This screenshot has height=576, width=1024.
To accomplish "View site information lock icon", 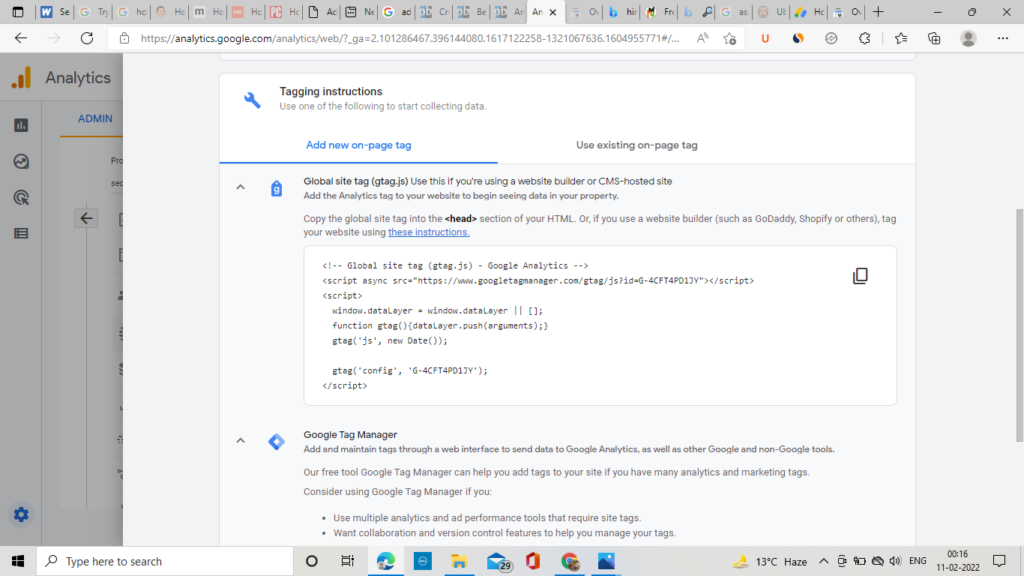I will (124, 39).
